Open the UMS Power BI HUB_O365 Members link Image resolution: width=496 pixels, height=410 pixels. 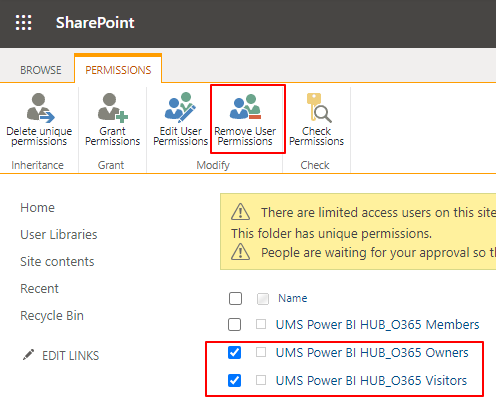point(377,324)
